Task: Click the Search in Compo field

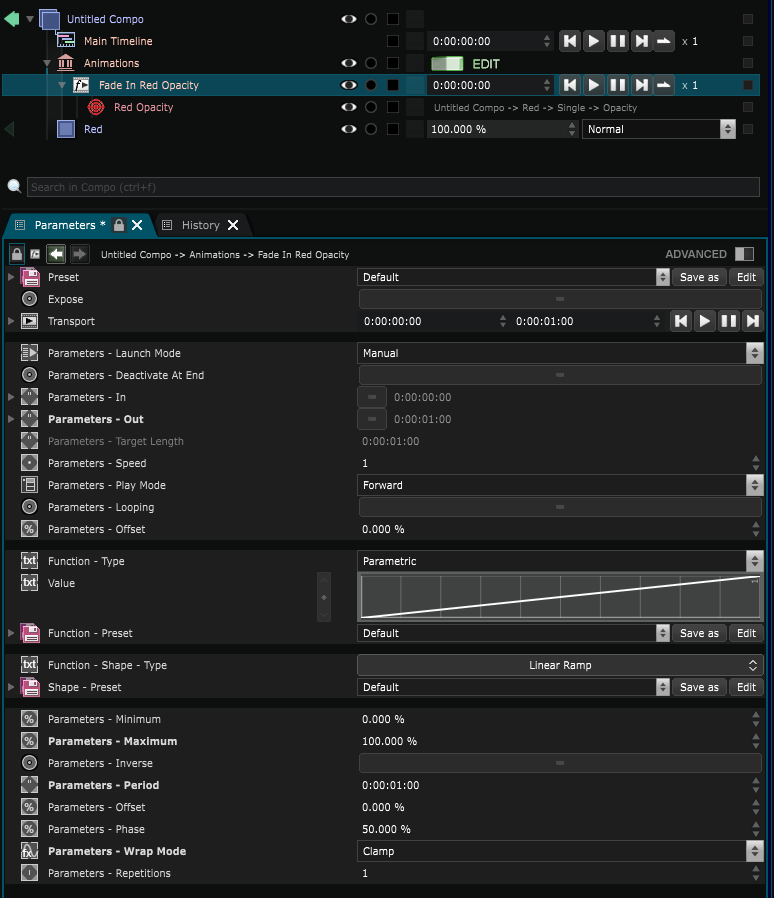Action: (x=393, y=187)
